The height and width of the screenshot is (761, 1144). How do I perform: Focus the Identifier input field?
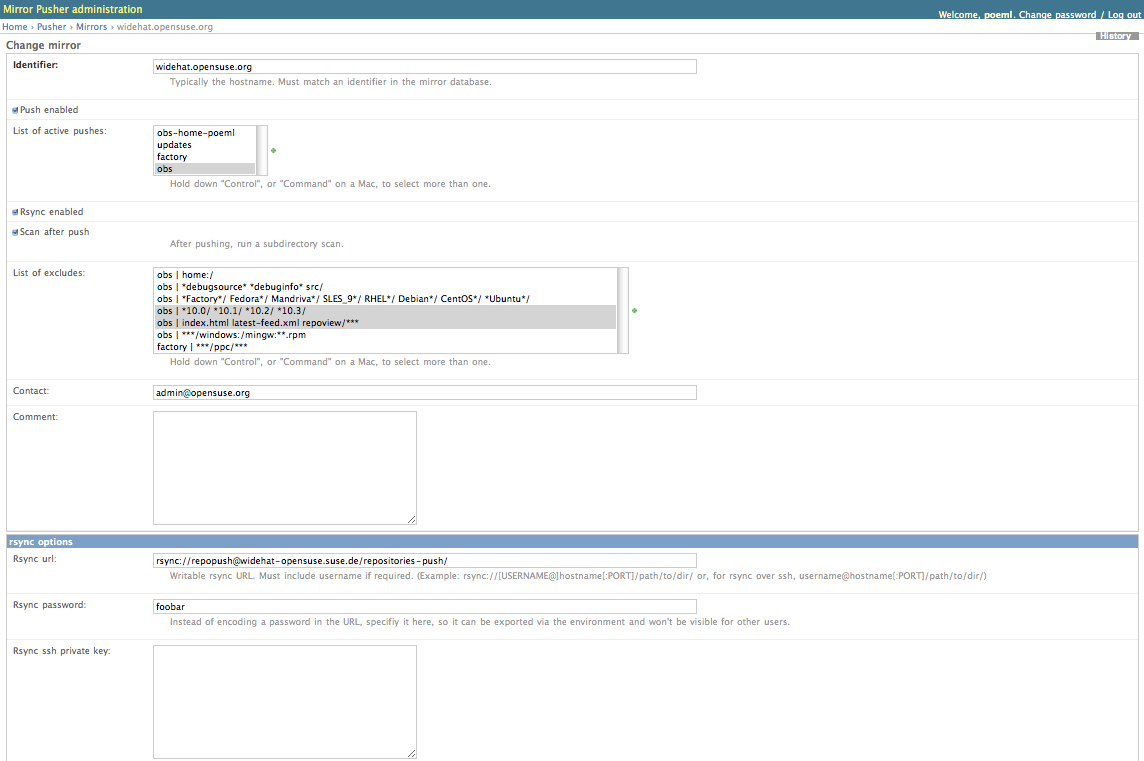pyautogui.click(x=425, y=66)
